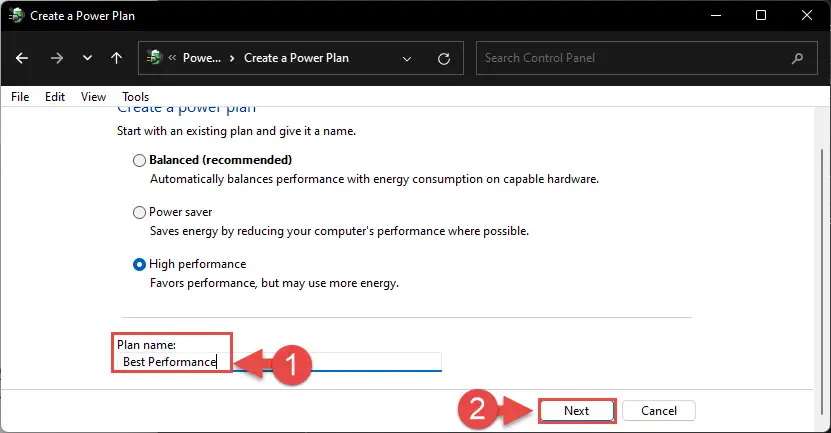Go back using the back arrow

22,58
